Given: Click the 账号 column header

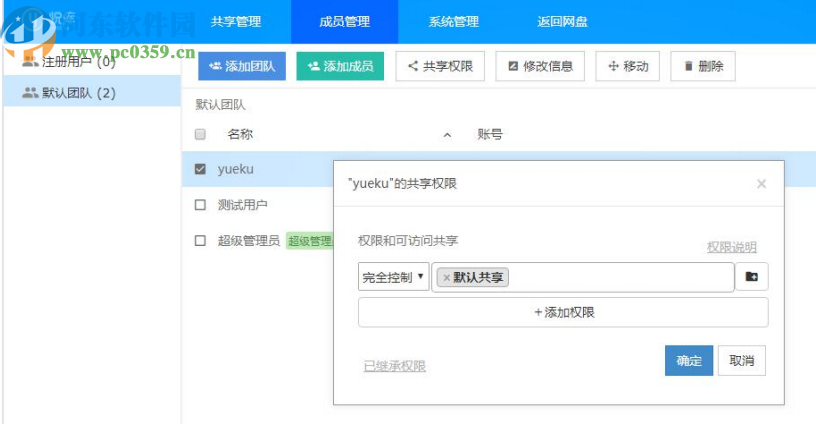Looking at the screenshot, I should click(490, 134).
